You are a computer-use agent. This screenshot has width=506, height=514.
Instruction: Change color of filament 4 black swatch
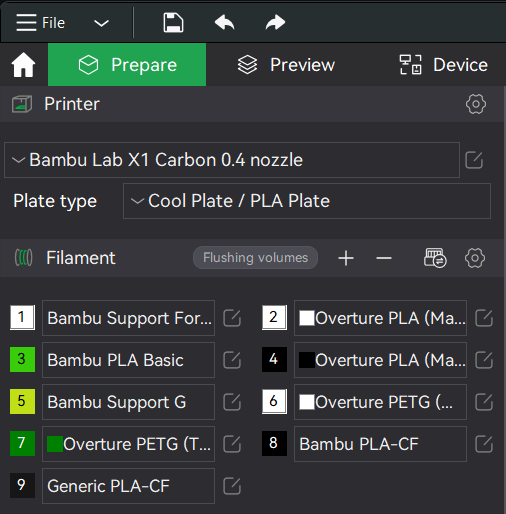(274, 359)
